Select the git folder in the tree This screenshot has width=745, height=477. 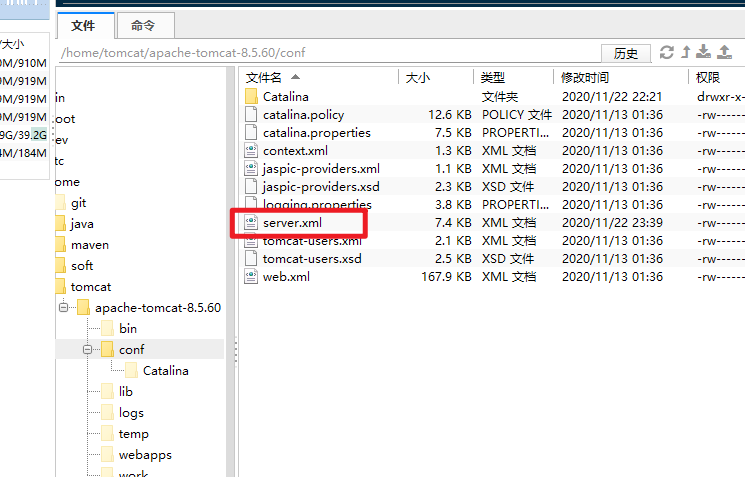pyautogui.click(x=78, y=203)
